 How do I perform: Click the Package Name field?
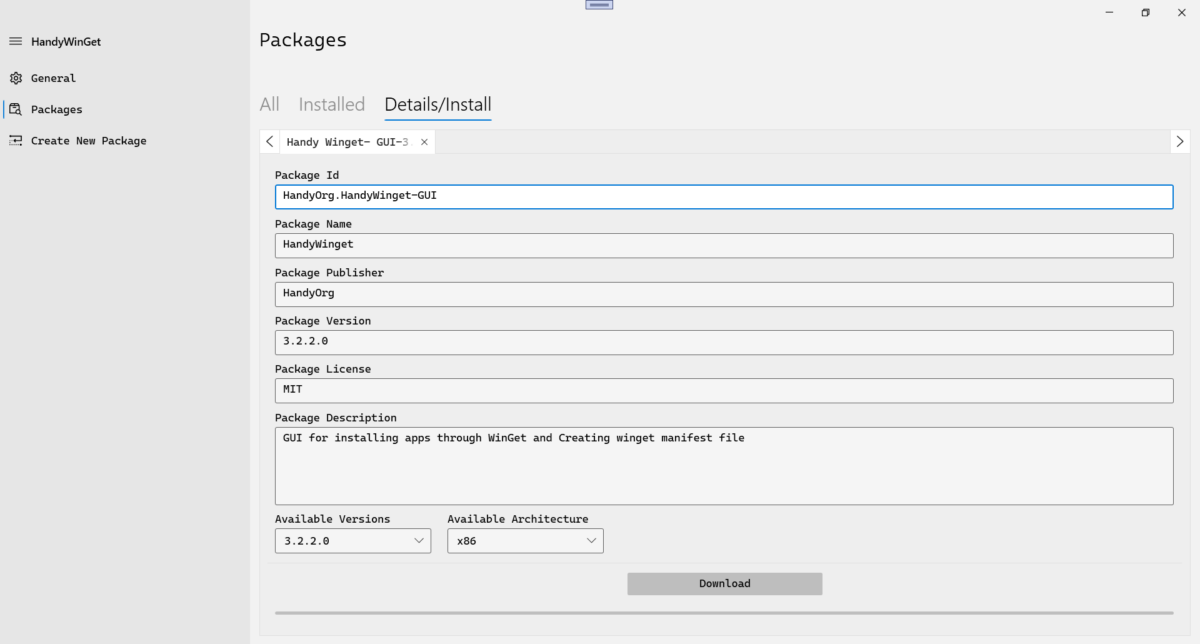click(x=724, y=245)
